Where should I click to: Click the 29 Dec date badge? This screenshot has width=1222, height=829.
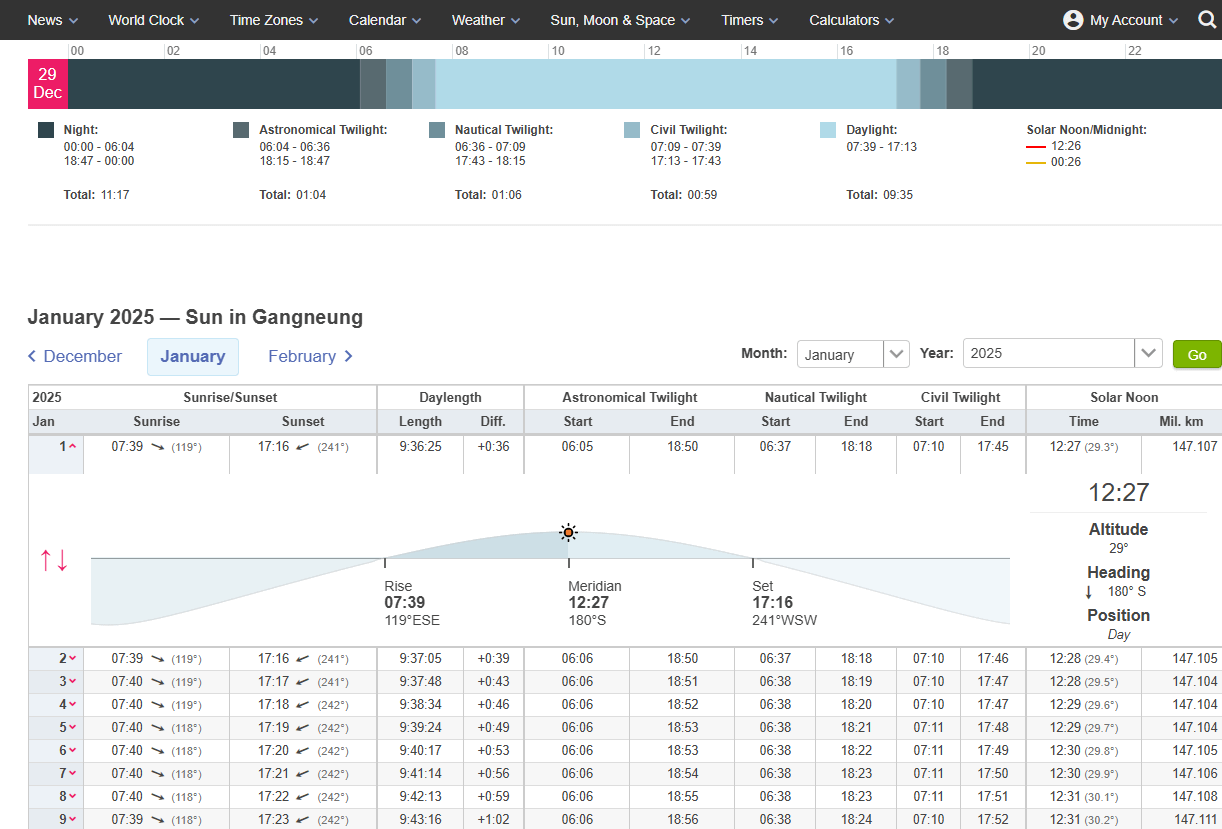pos(47,83)
